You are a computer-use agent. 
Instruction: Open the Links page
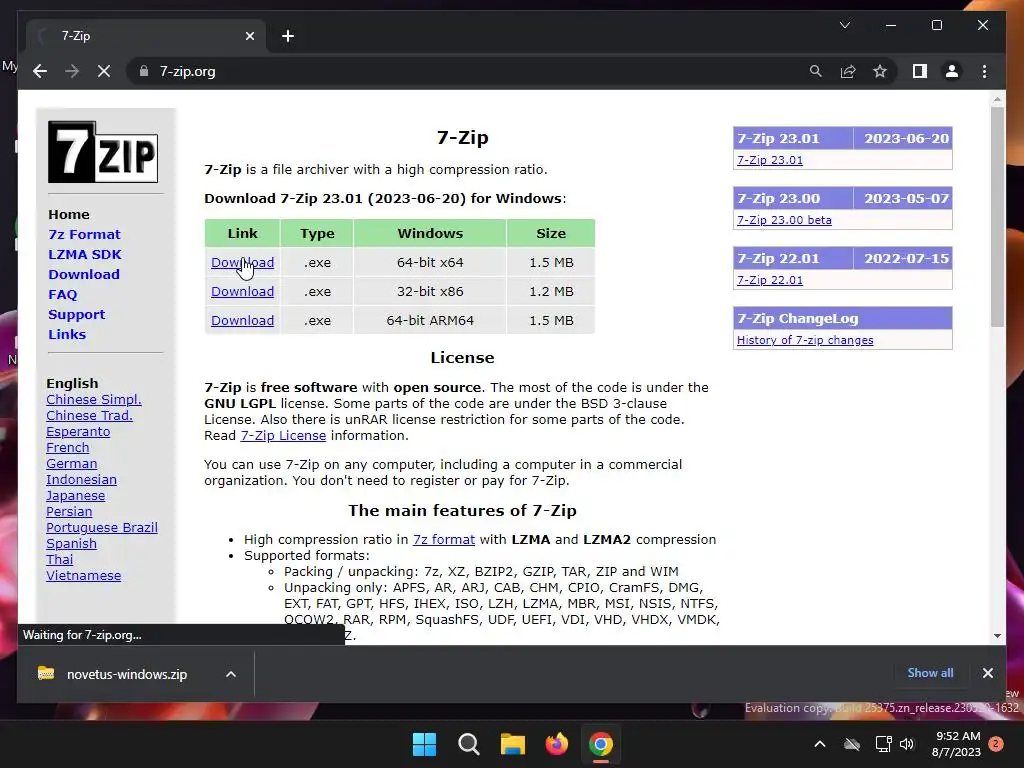click(67, 334)
